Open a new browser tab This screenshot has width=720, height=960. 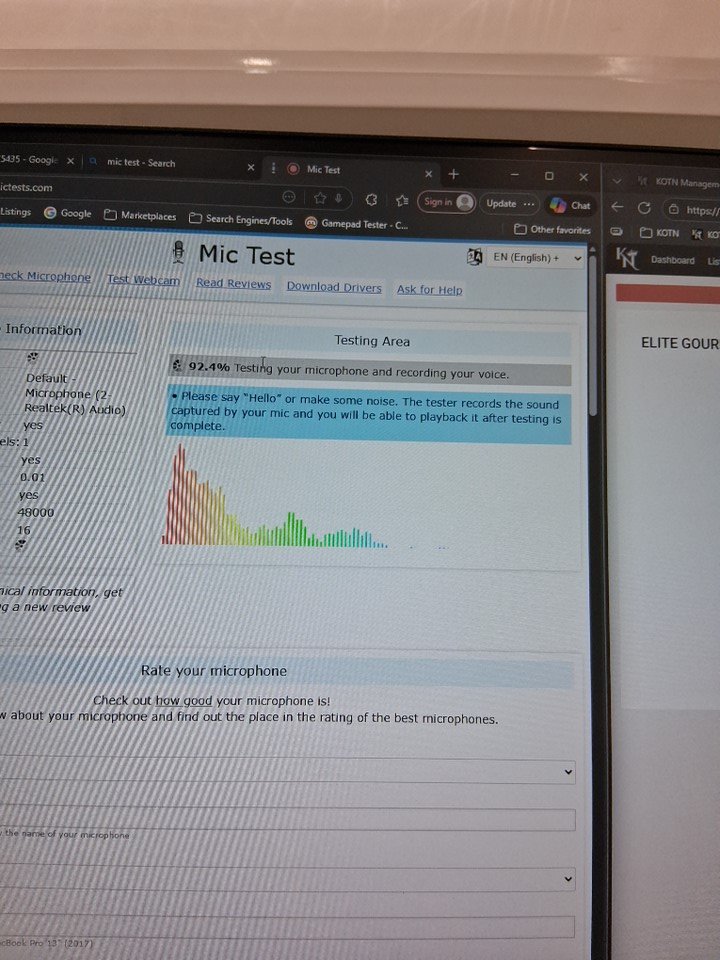pyautogui.click(x=453, y=174)
